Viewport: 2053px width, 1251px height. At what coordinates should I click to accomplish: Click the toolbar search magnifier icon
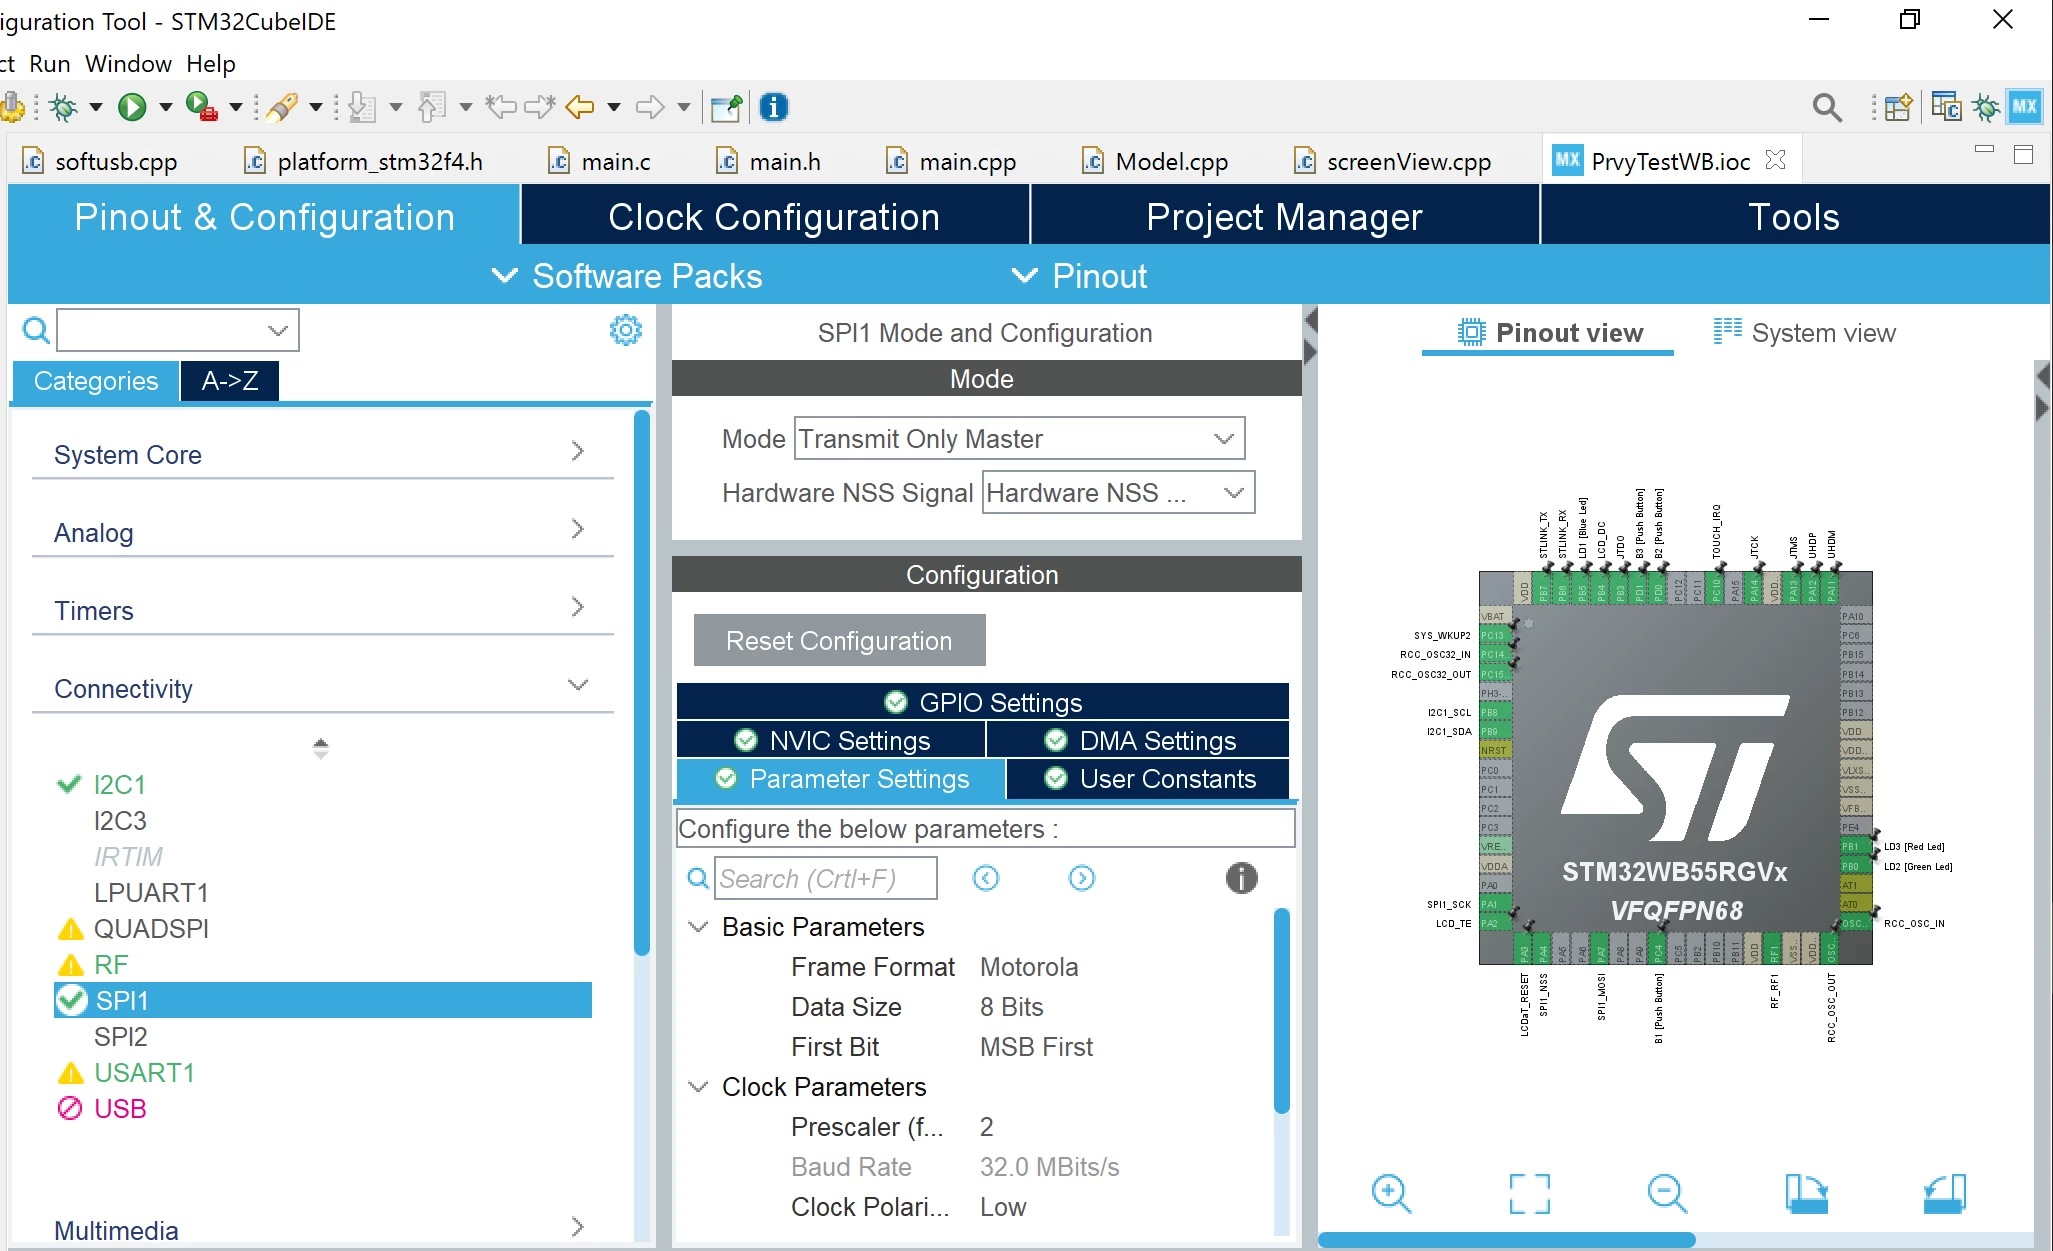click(1827, 107)
